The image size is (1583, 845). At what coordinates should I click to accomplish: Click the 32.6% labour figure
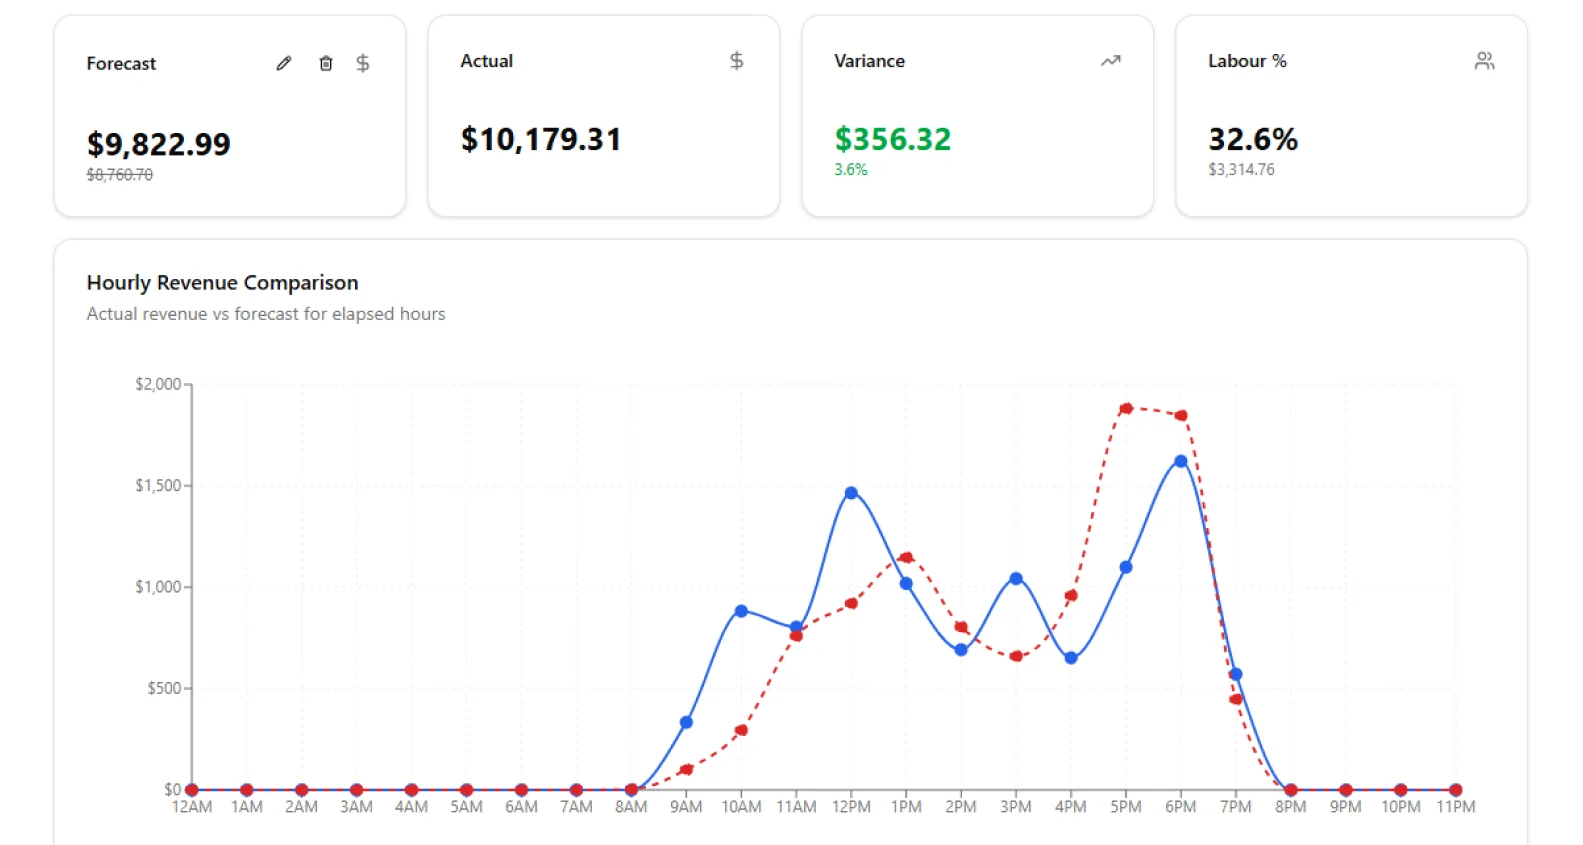[x=1252, y=139]
